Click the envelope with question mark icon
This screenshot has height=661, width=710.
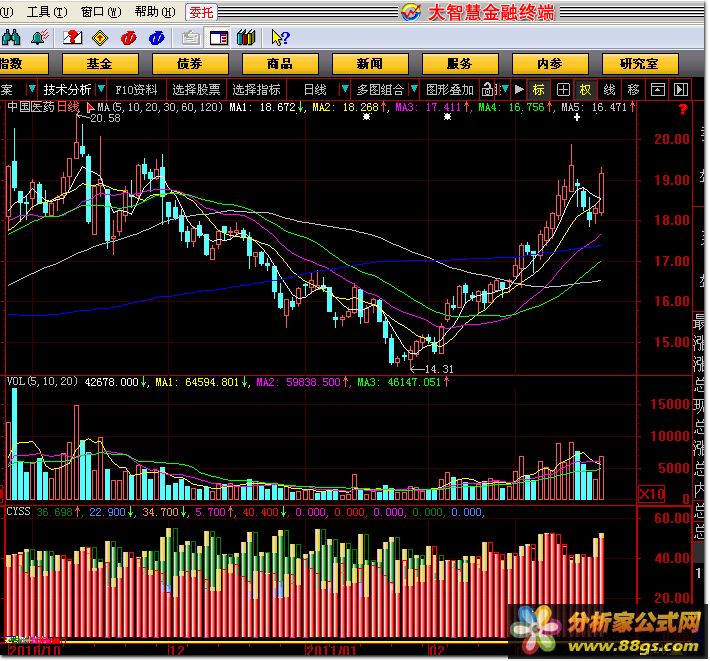coord(72,38)
